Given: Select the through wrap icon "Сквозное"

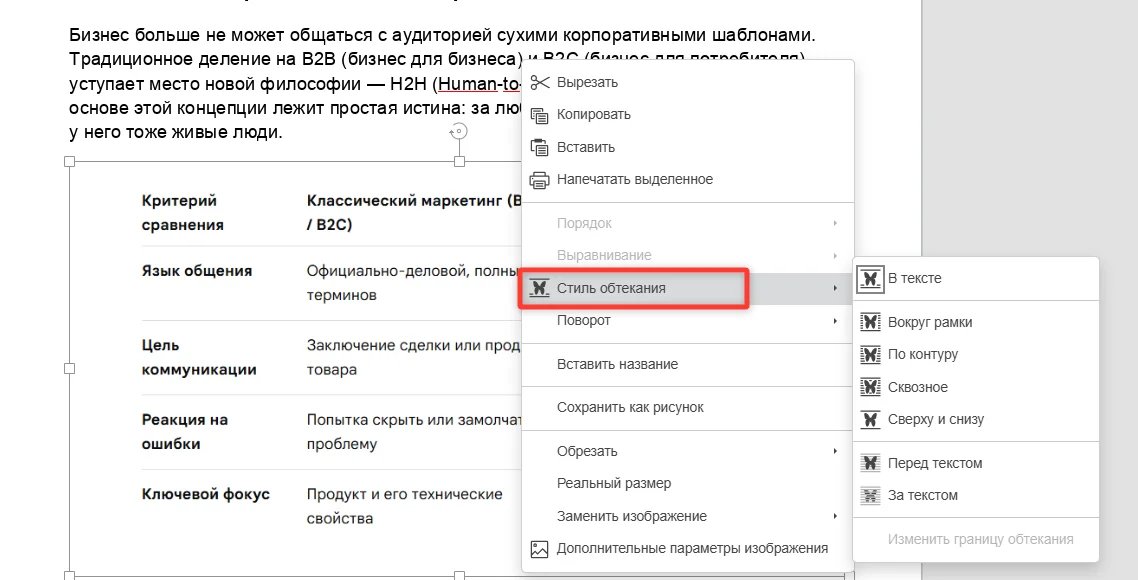Looking at the screenshot, I should 870,387.
